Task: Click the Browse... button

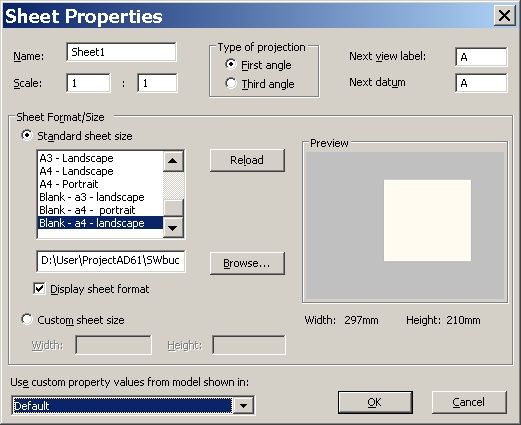Action: pos(247,263)
